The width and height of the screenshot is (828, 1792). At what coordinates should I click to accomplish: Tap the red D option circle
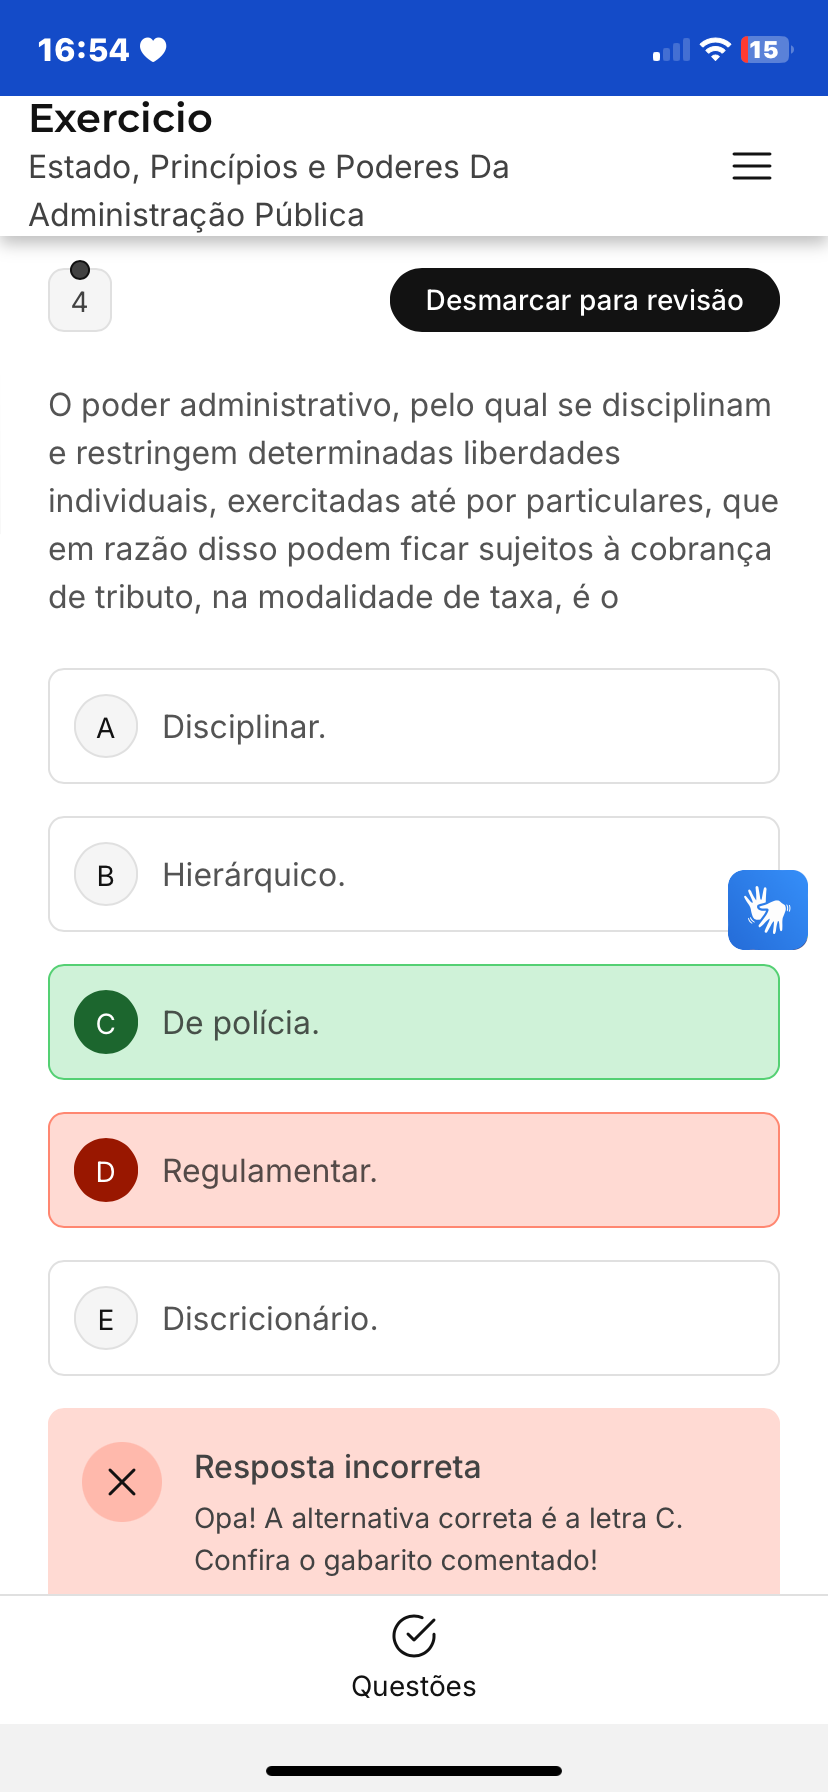tap(106, 1171)
